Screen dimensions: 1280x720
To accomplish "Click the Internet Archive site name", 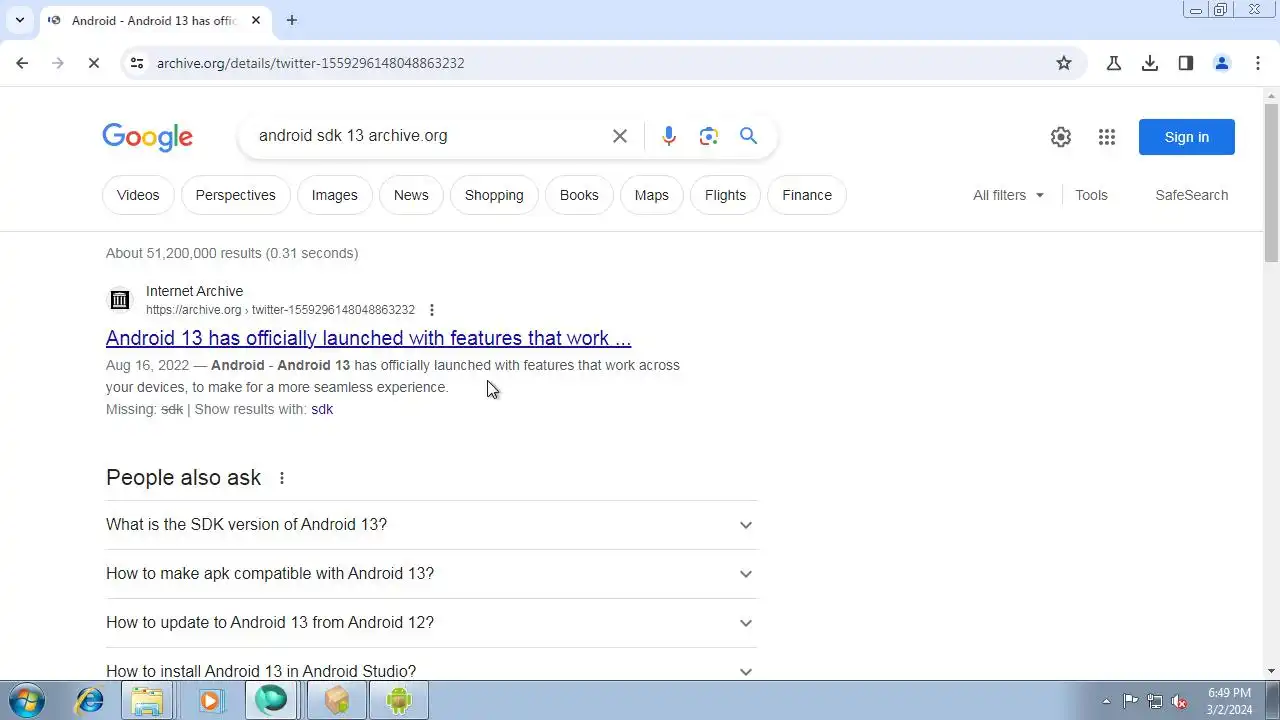I will [x=194, y=291].
